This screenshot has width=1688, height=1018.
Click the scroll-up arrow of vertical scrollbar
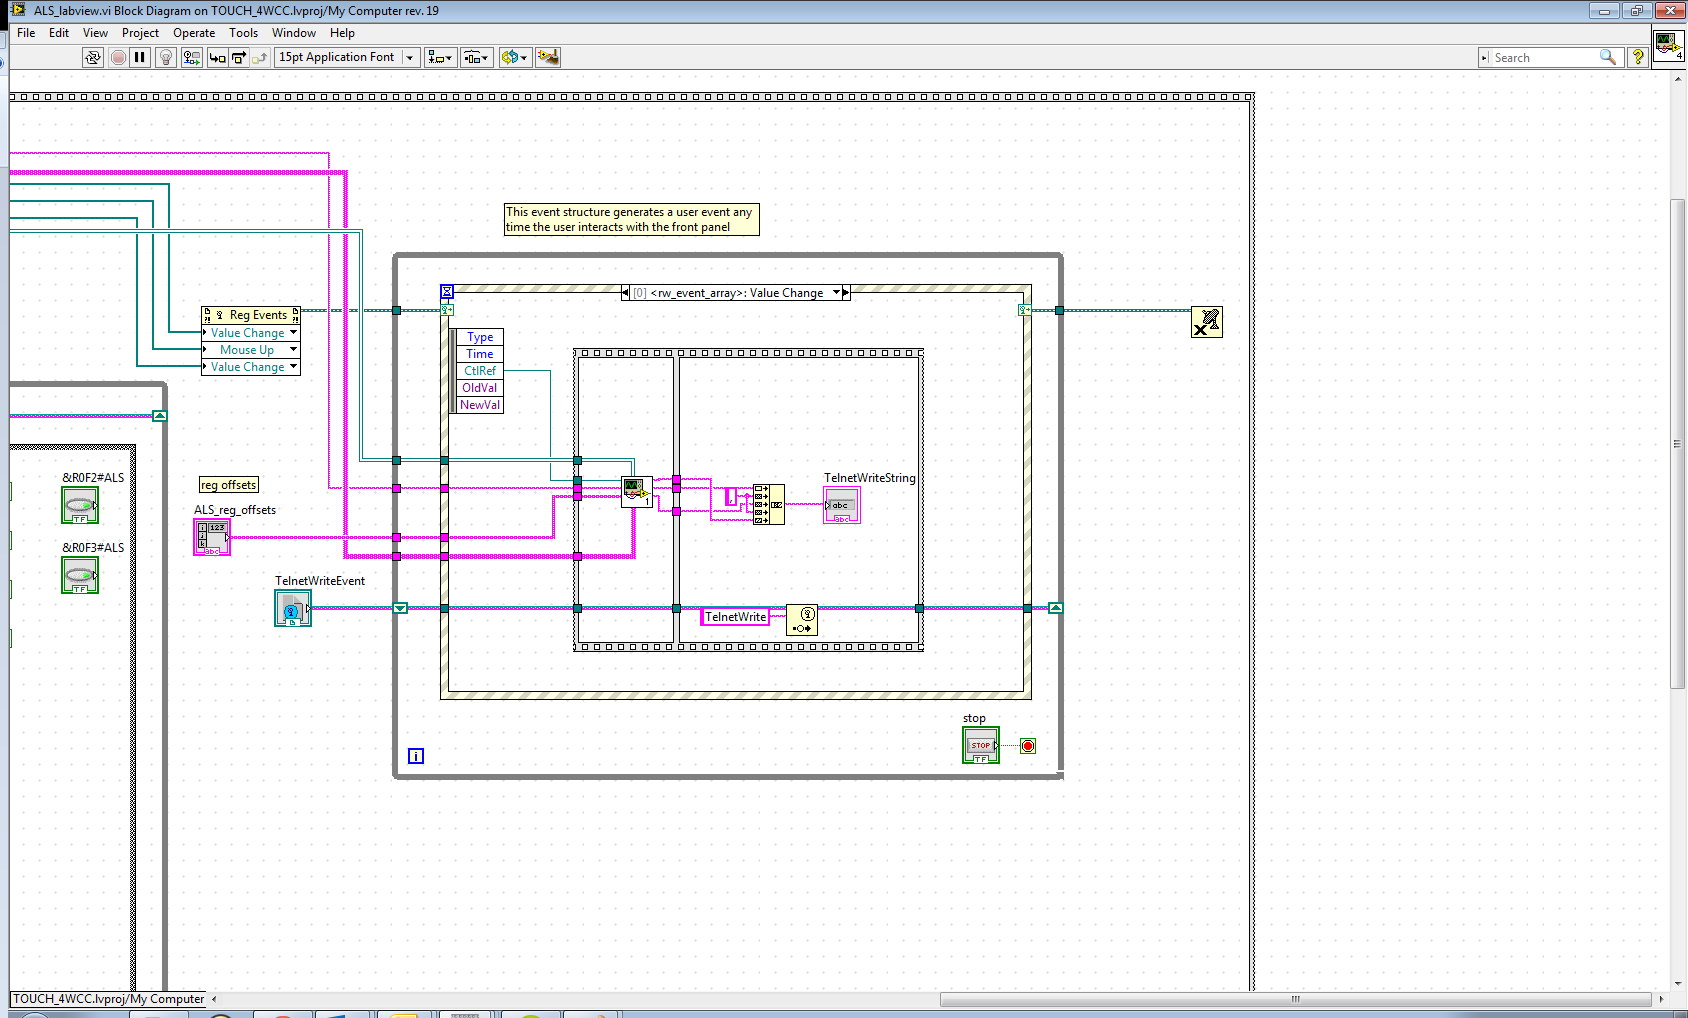coord(1678,78)
